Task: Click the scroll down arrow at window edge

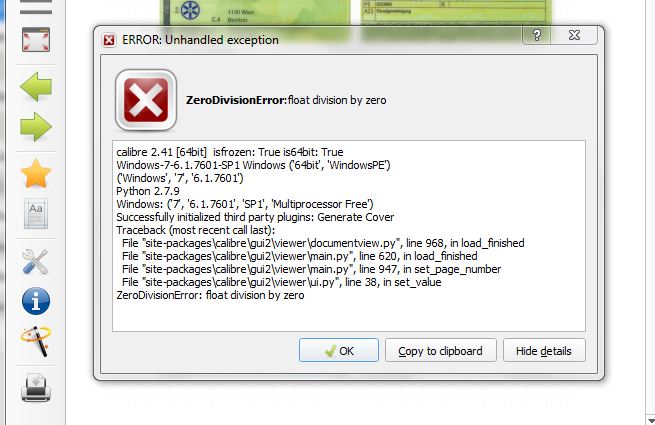Action: coord(651,420)
